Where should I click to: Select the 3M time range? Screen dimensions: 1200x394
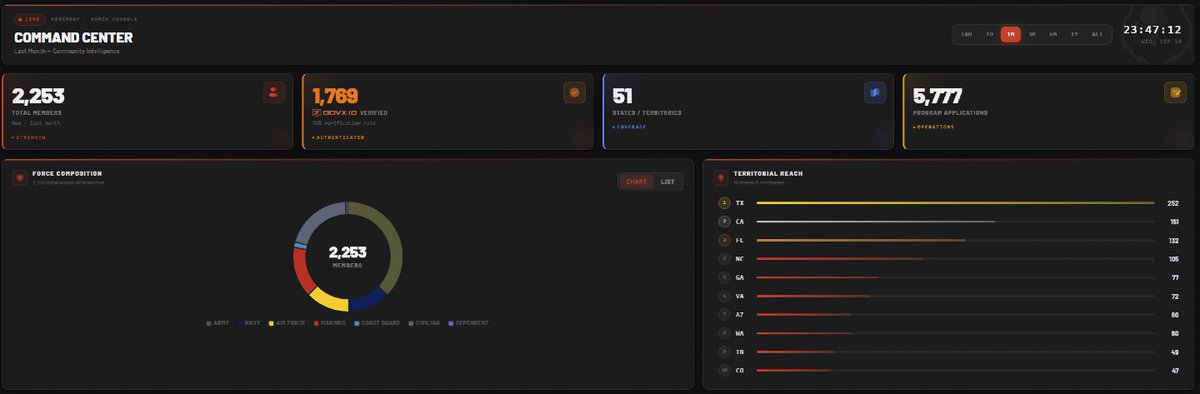pyautogui.click(x=1032, y=34)
